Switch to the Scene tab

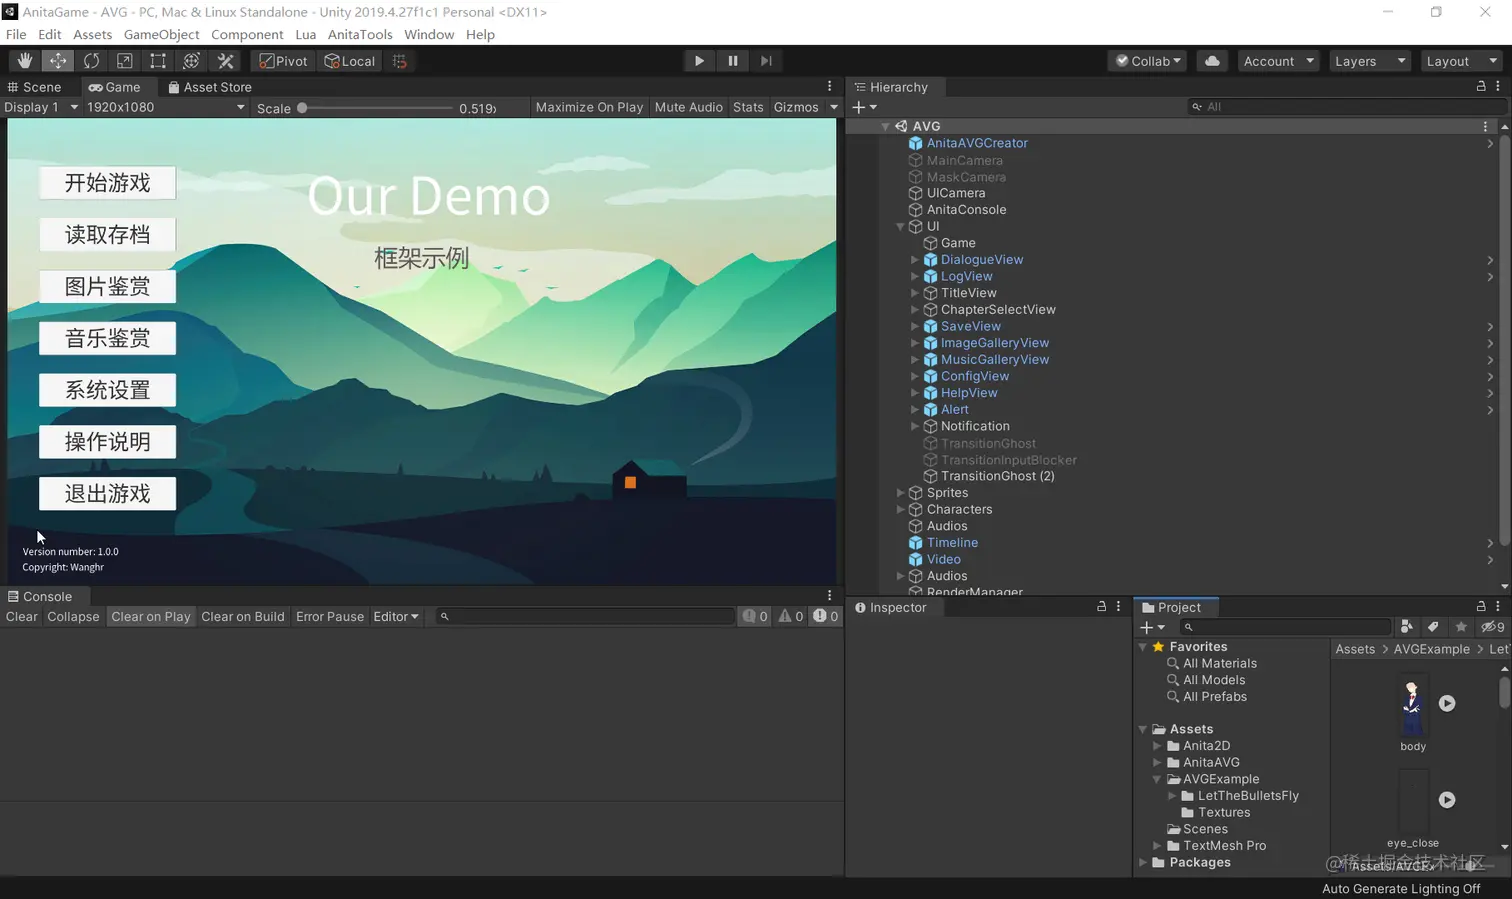pos(35,87)
